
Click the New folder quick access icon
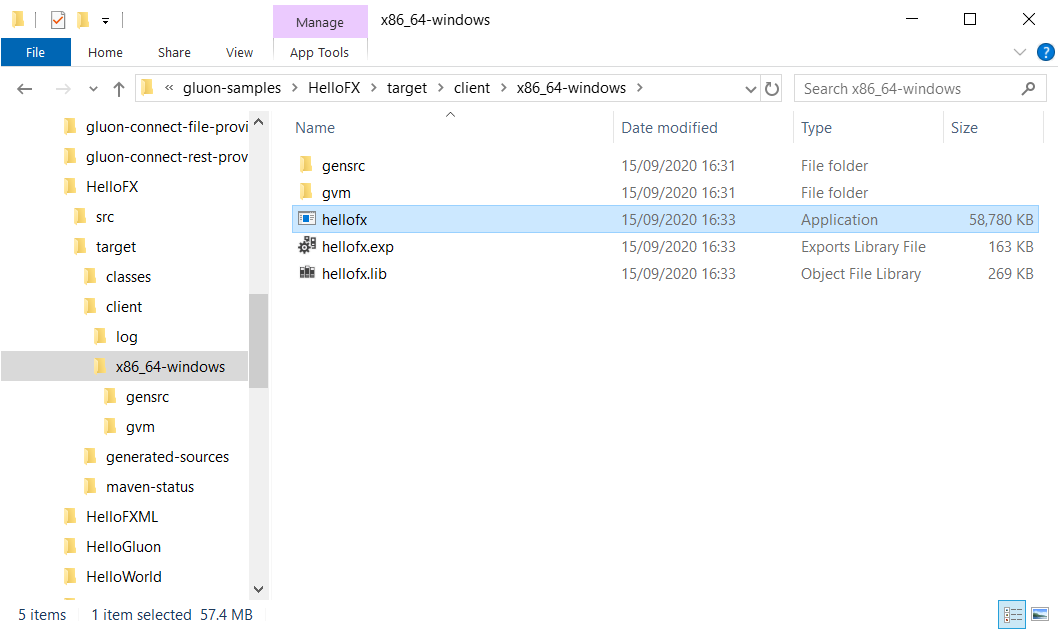(x=84, y=20)
